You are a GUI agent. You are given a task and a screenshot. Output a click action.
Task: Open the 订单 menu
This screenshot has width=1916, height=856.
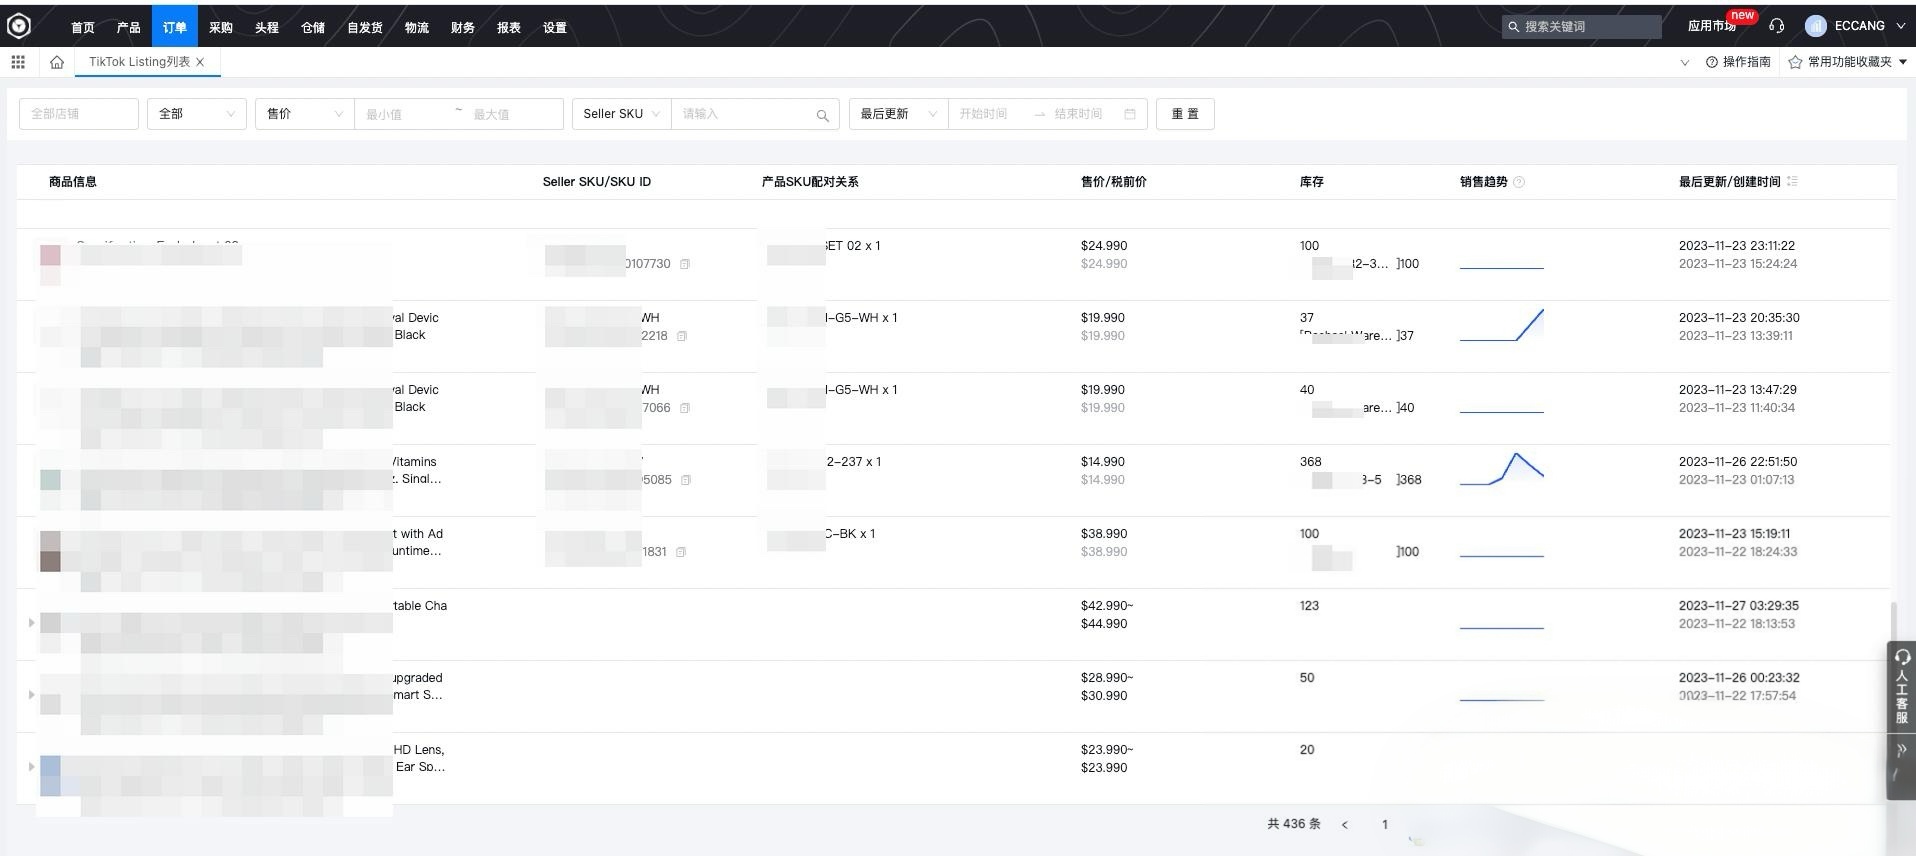click(175, 27)
